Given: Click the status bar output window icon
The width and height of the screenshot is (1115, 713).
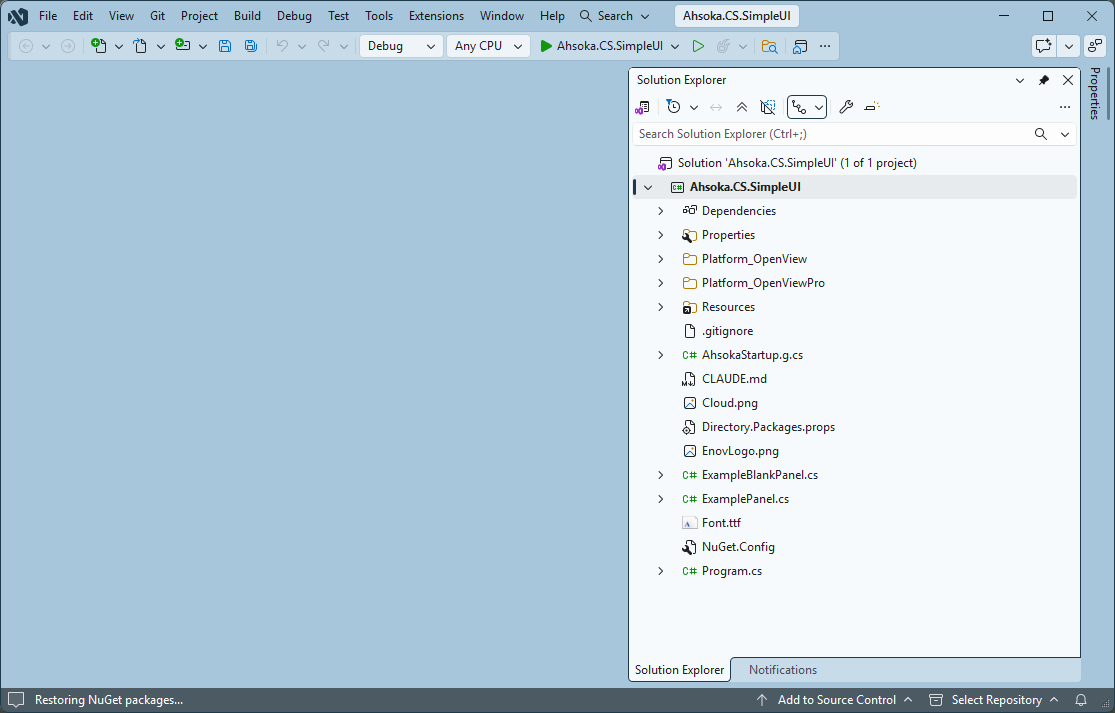Looking at the screenshot, I should tap(16, 700).
